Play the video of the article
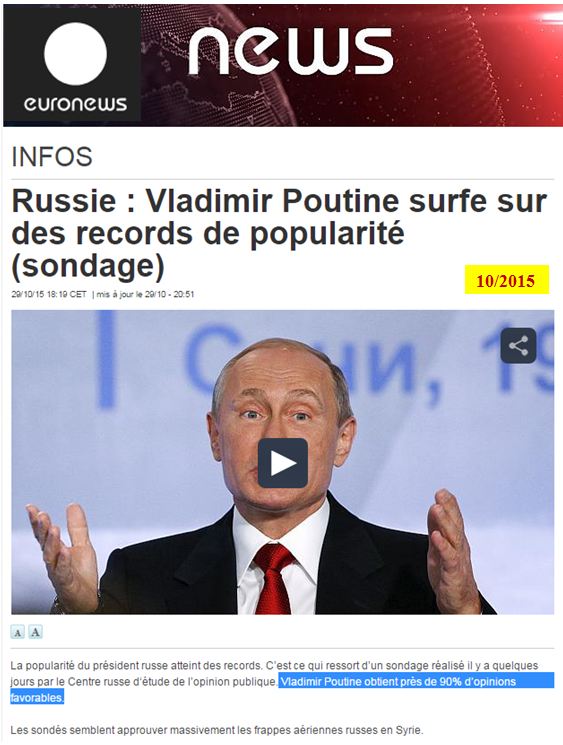Screen dimensions: 563x745 pyautogui.click(x=283, y=463)
